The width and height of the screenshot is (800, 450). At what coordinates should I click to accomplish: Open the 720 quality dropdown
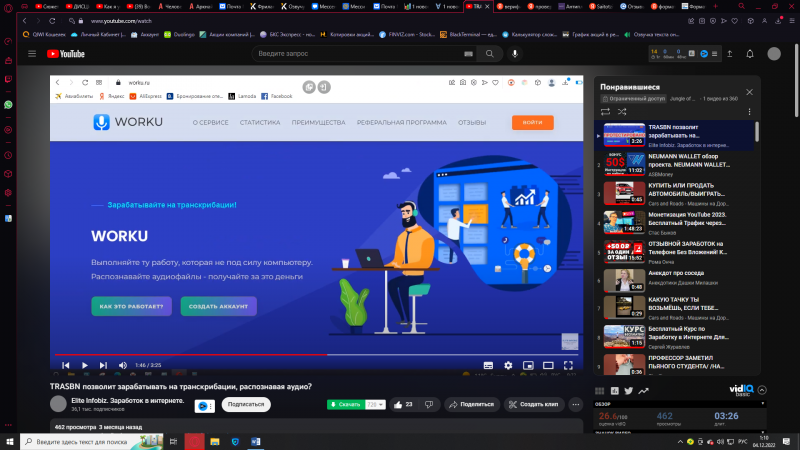click(x=375, y=404)
